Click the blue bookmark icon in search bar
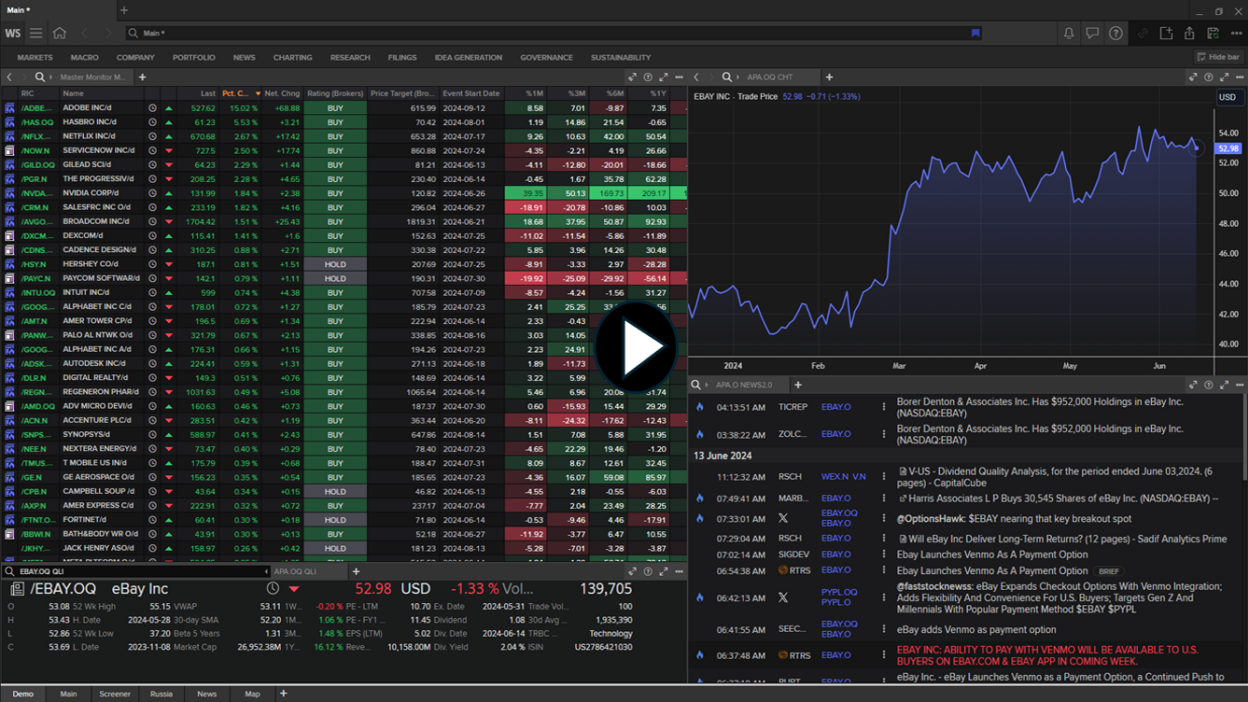Viewport: 1248px width, 702px height. tap(975, 33)
